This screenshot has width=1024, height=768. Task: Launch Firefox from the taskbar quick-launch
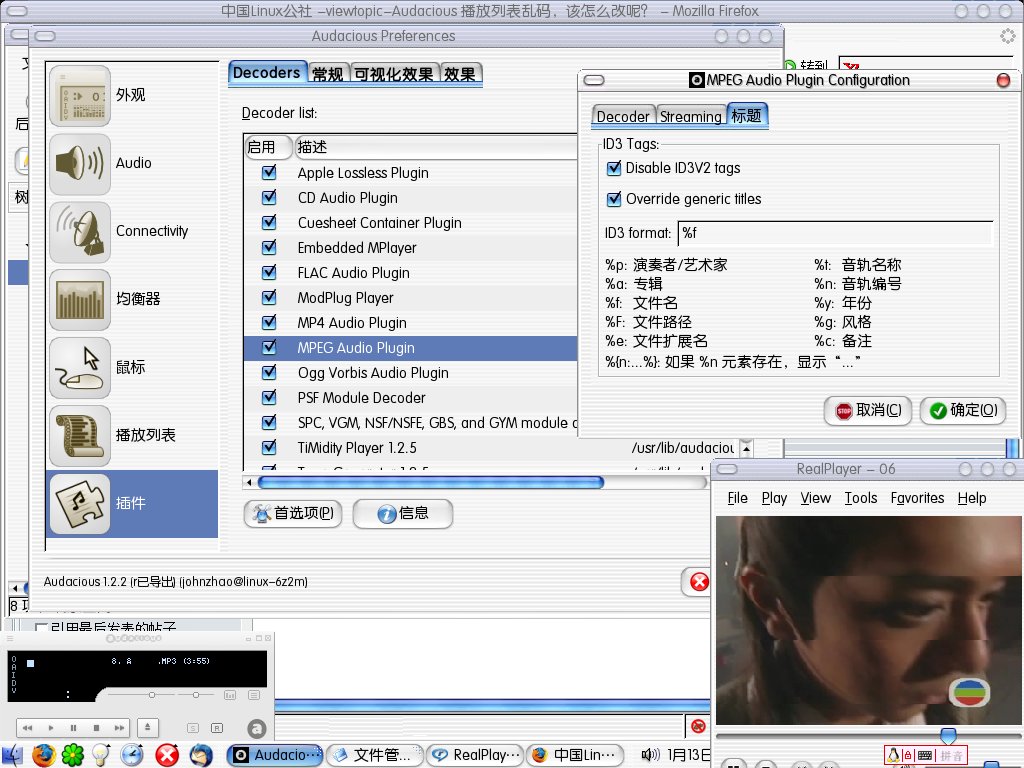(x=44, y=755)
